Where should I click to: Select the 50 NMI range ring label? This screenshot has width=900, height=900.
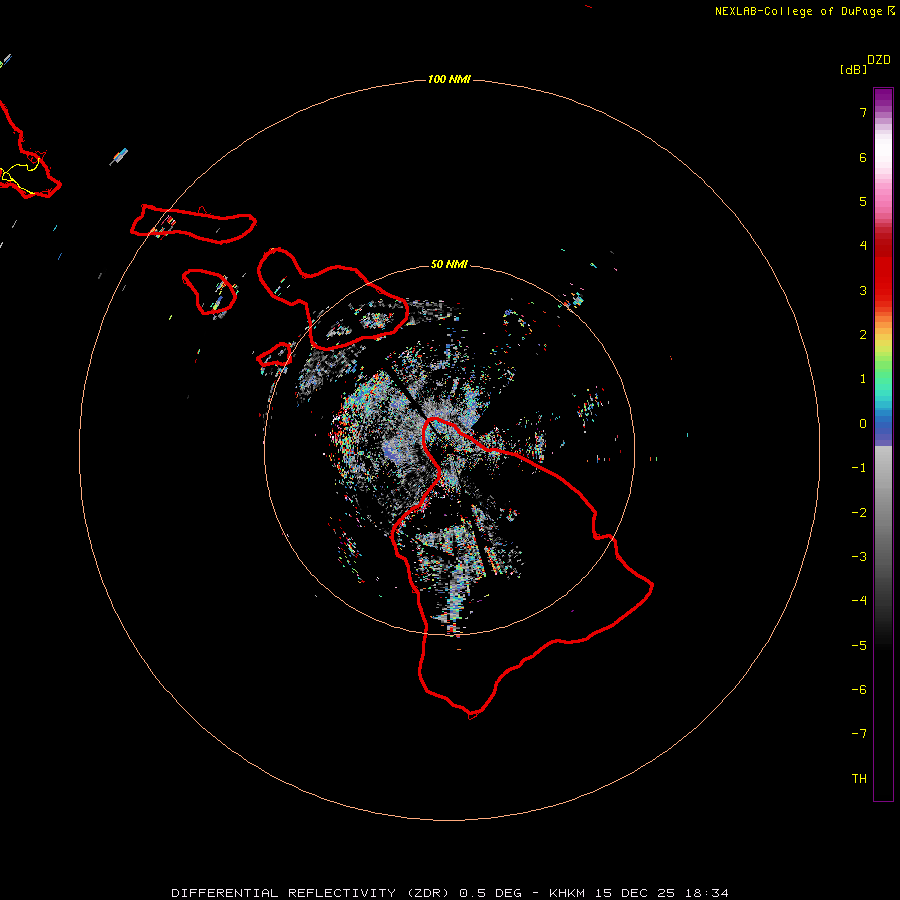[449, 264]
